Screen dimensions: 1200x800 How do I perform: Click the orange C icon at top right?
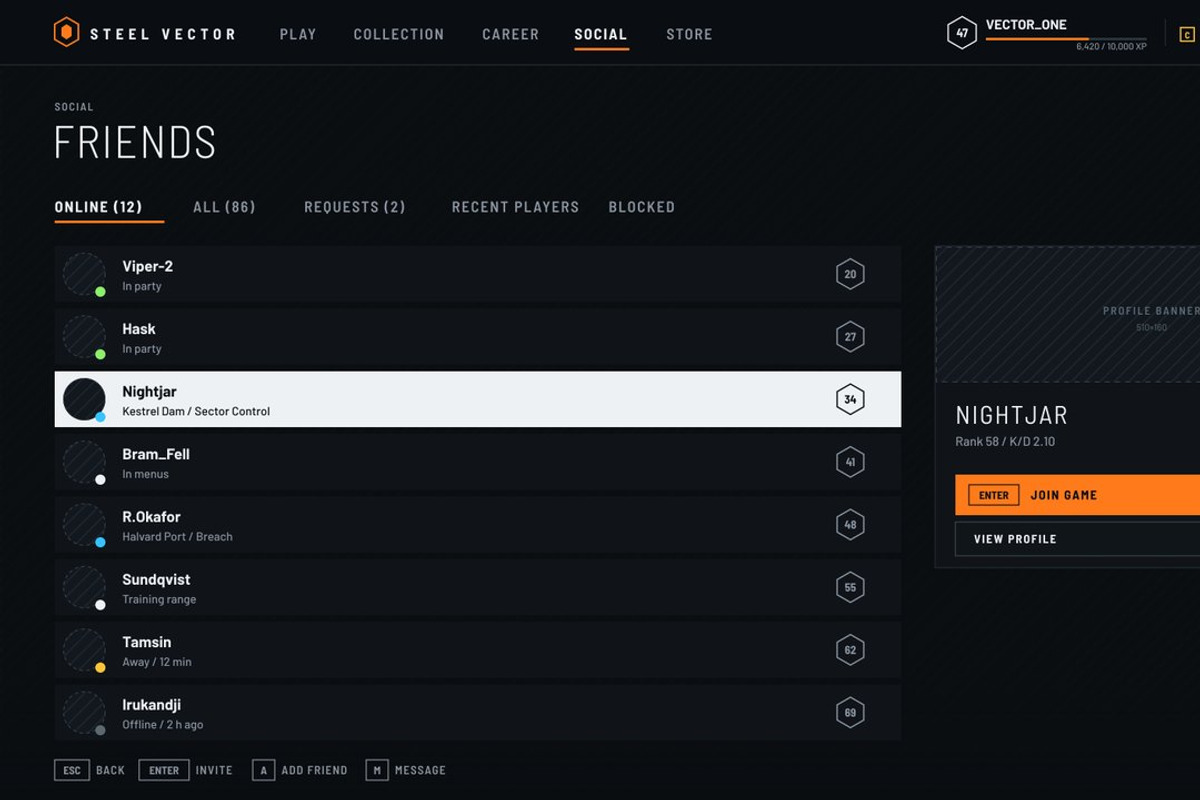[1187, 35]
